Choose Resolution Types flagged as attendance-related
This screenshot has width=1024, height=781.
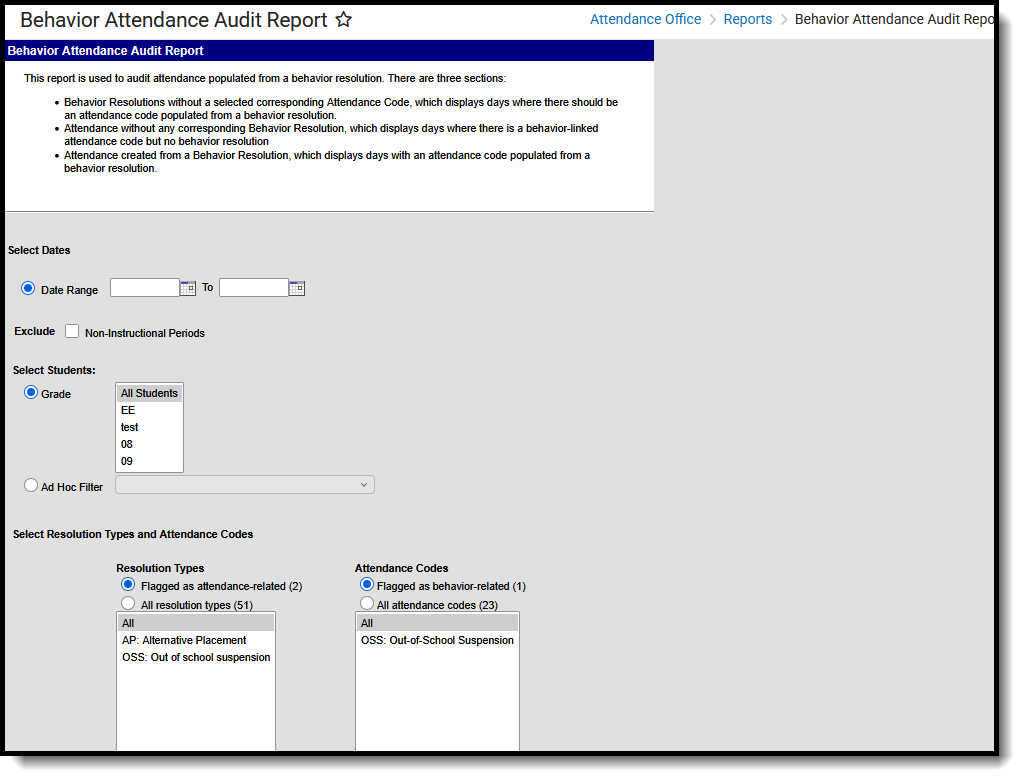(128, 584)
